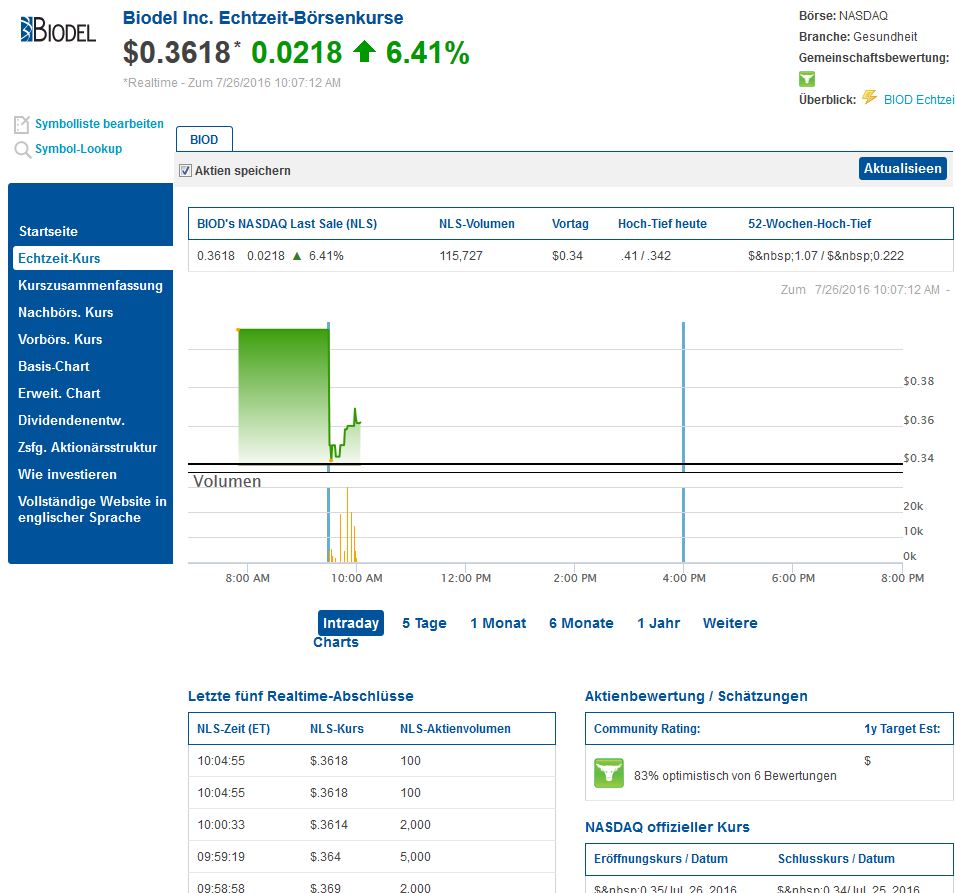This screenshot has height=893, width=955.
Task: Open Erweit. Chart in sidebar
Action: coord(59,394)
